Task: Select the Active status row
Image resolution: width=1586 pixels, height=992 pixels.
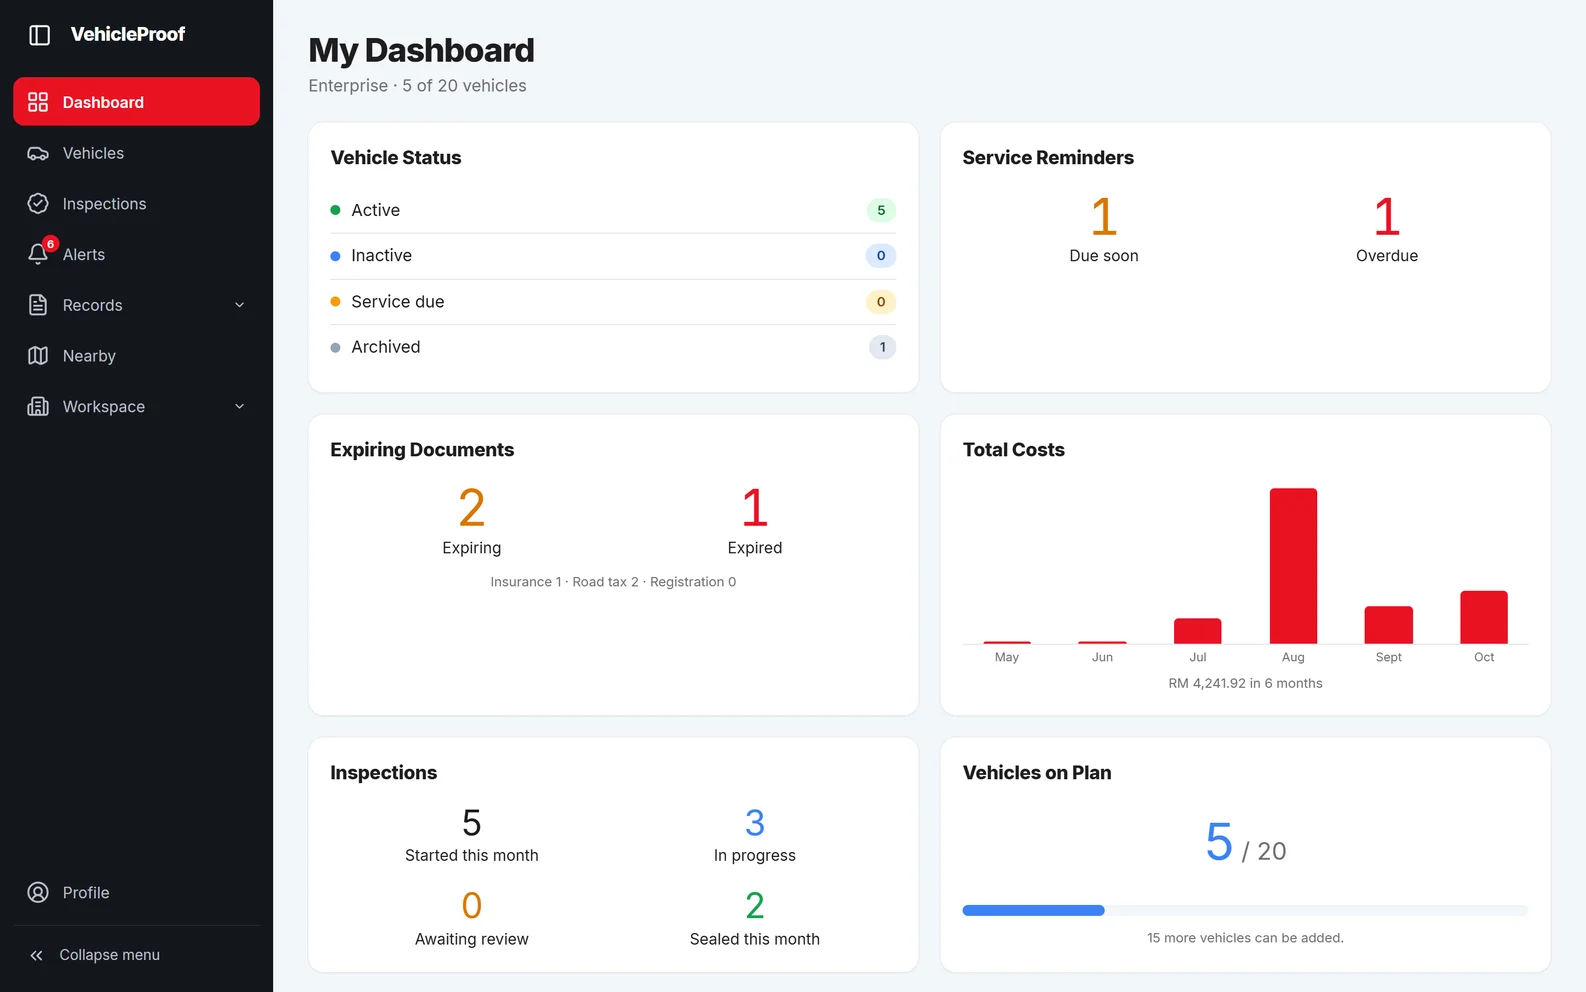Action: click(613, 210)
